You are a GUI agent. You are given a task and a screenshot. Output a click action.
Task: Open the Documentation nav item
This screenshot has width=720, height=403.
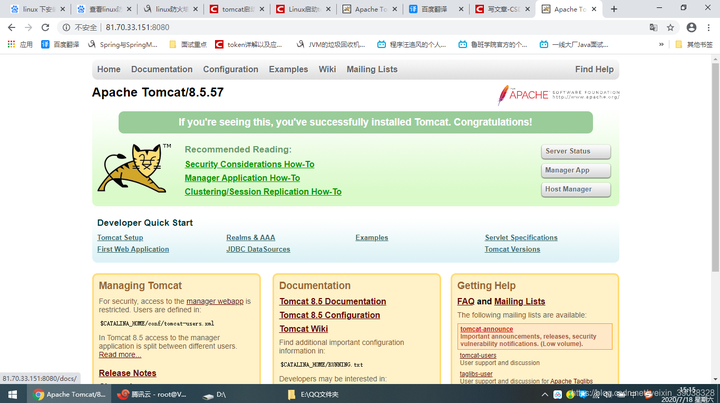tap(162, 69)
